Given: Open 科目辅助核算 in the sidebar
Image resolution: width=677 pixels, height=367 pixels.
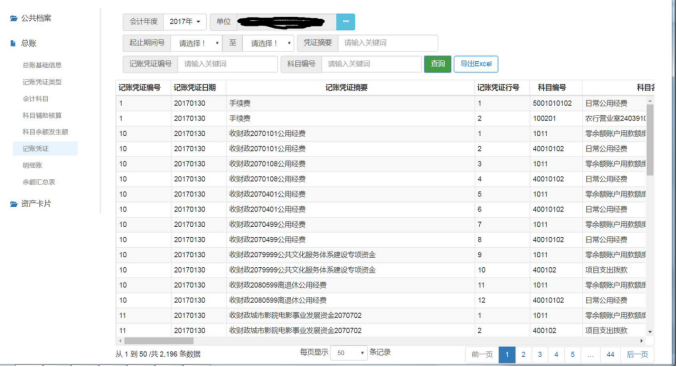Looking at the screenshot, I should (x=42, y=115).
